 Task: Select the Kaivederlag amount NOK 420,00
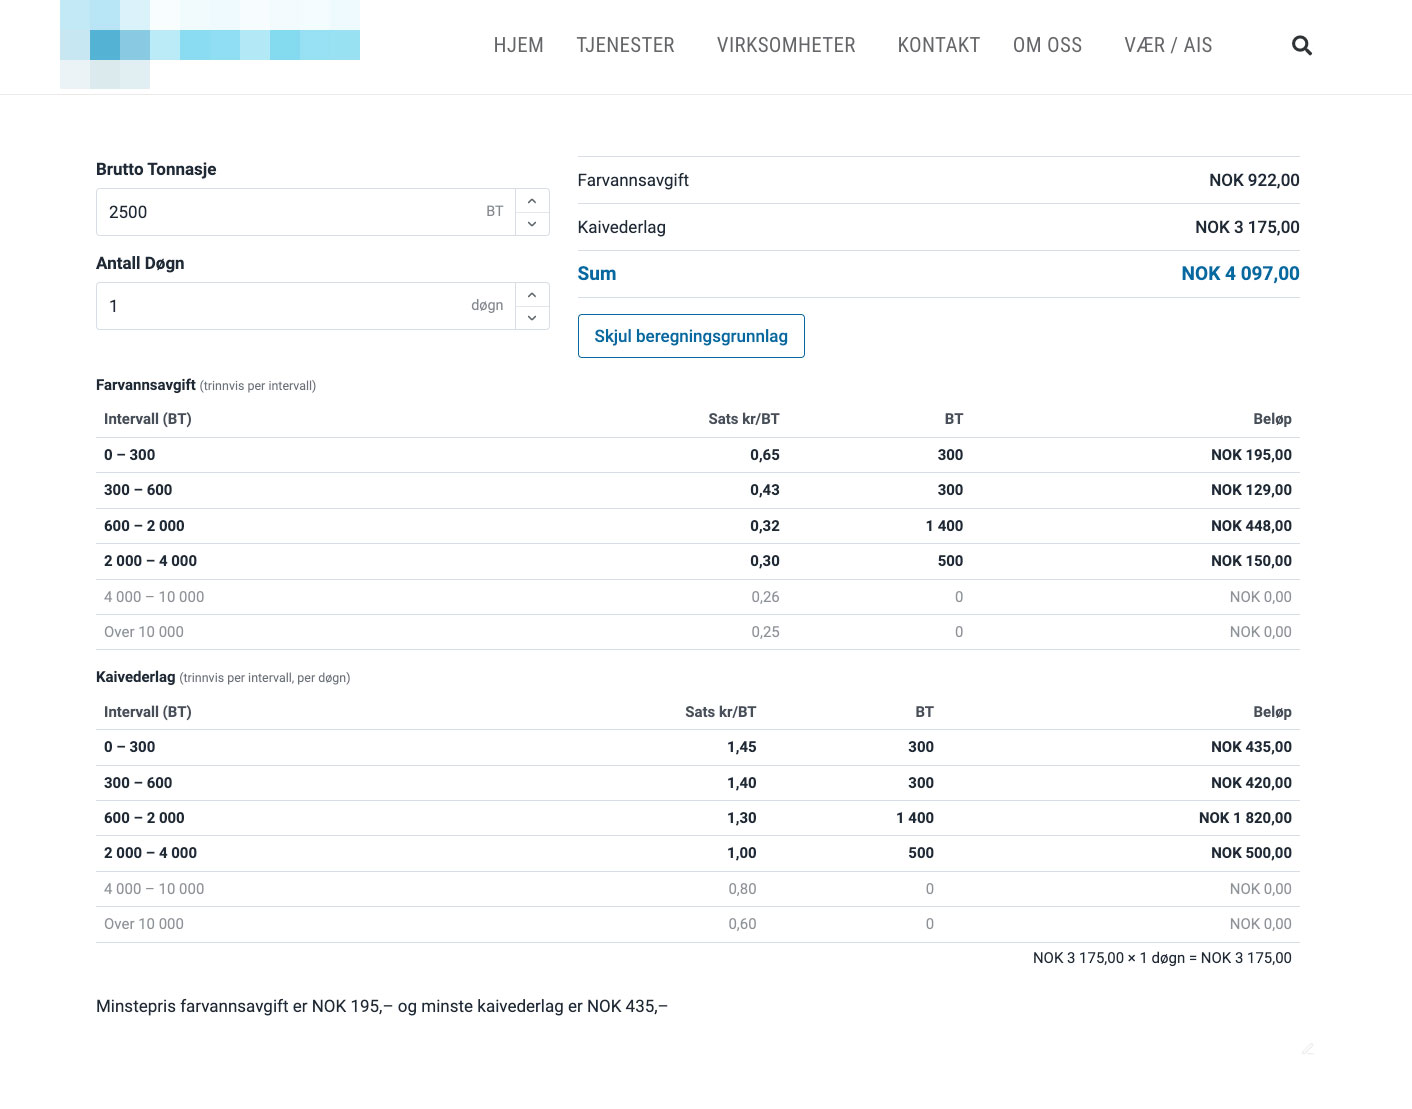(x=1251, y=783)
